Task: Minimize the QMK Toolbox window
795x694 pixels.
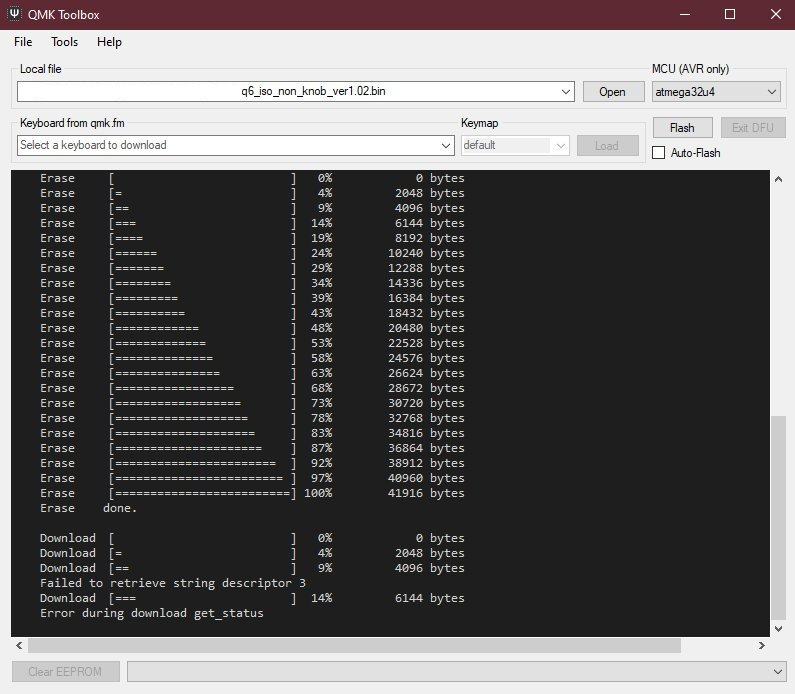Action: (x=685, y=14)
